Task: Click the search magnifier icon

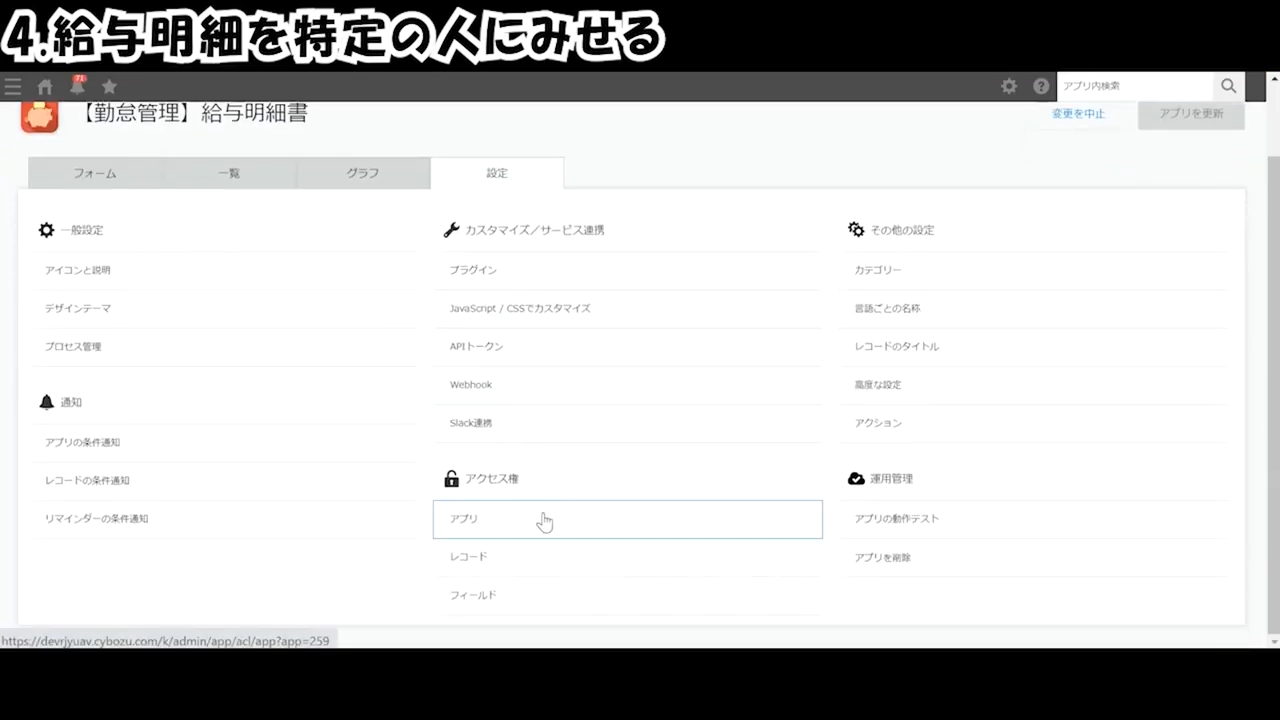Action: click(x=1229, y=86)
